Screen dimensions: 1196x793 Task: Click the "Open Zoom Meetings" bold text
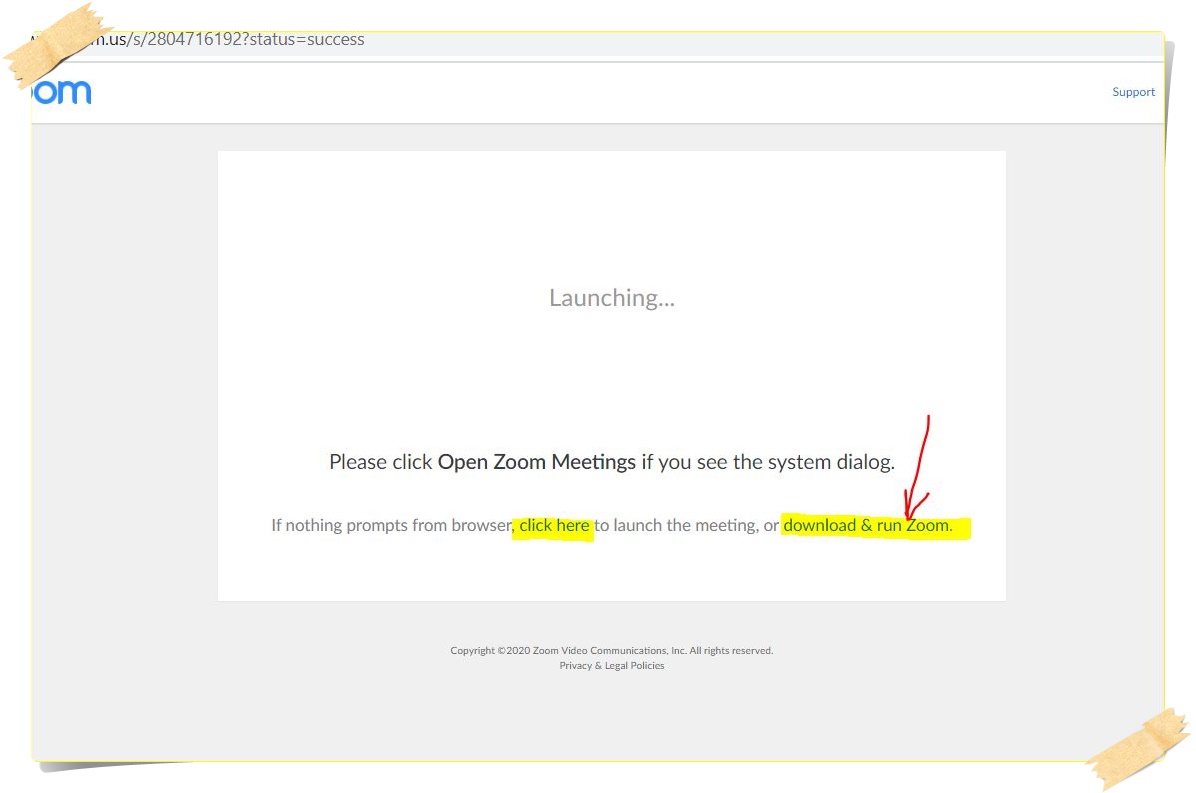(x=536, y=462)
